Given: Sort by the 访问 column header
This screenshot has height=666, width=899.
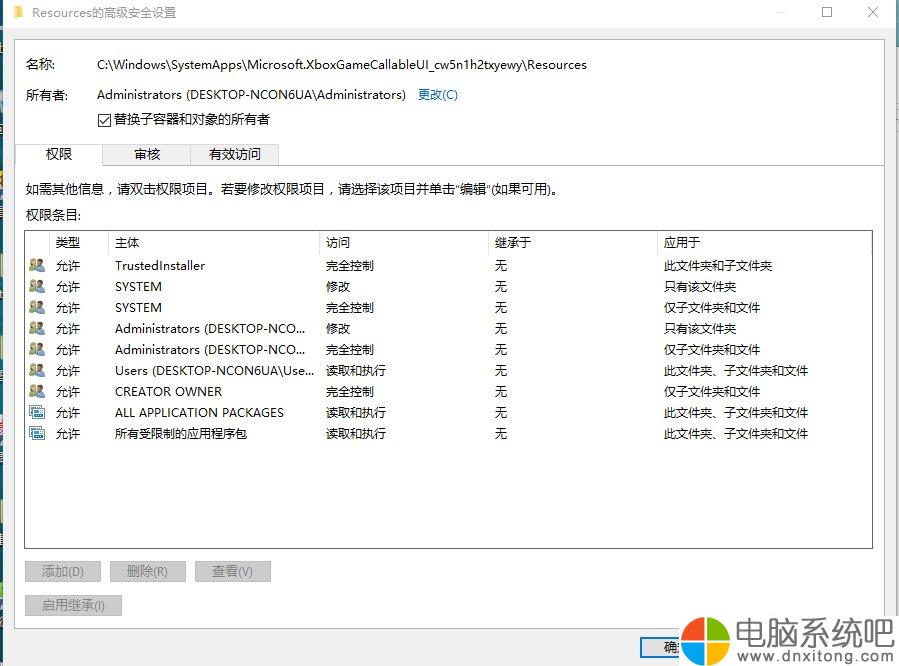Looking at the screenshot, I should click(x=404, y=242).
